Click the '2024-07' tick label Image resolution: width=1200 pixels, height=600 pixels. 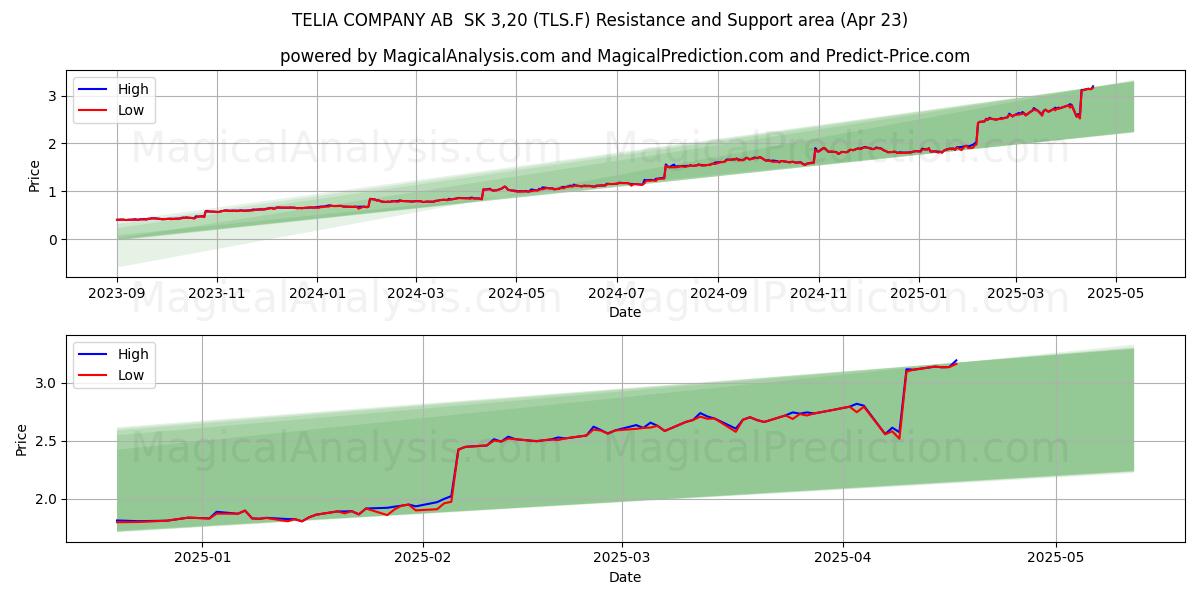click(x=616, y=294)
